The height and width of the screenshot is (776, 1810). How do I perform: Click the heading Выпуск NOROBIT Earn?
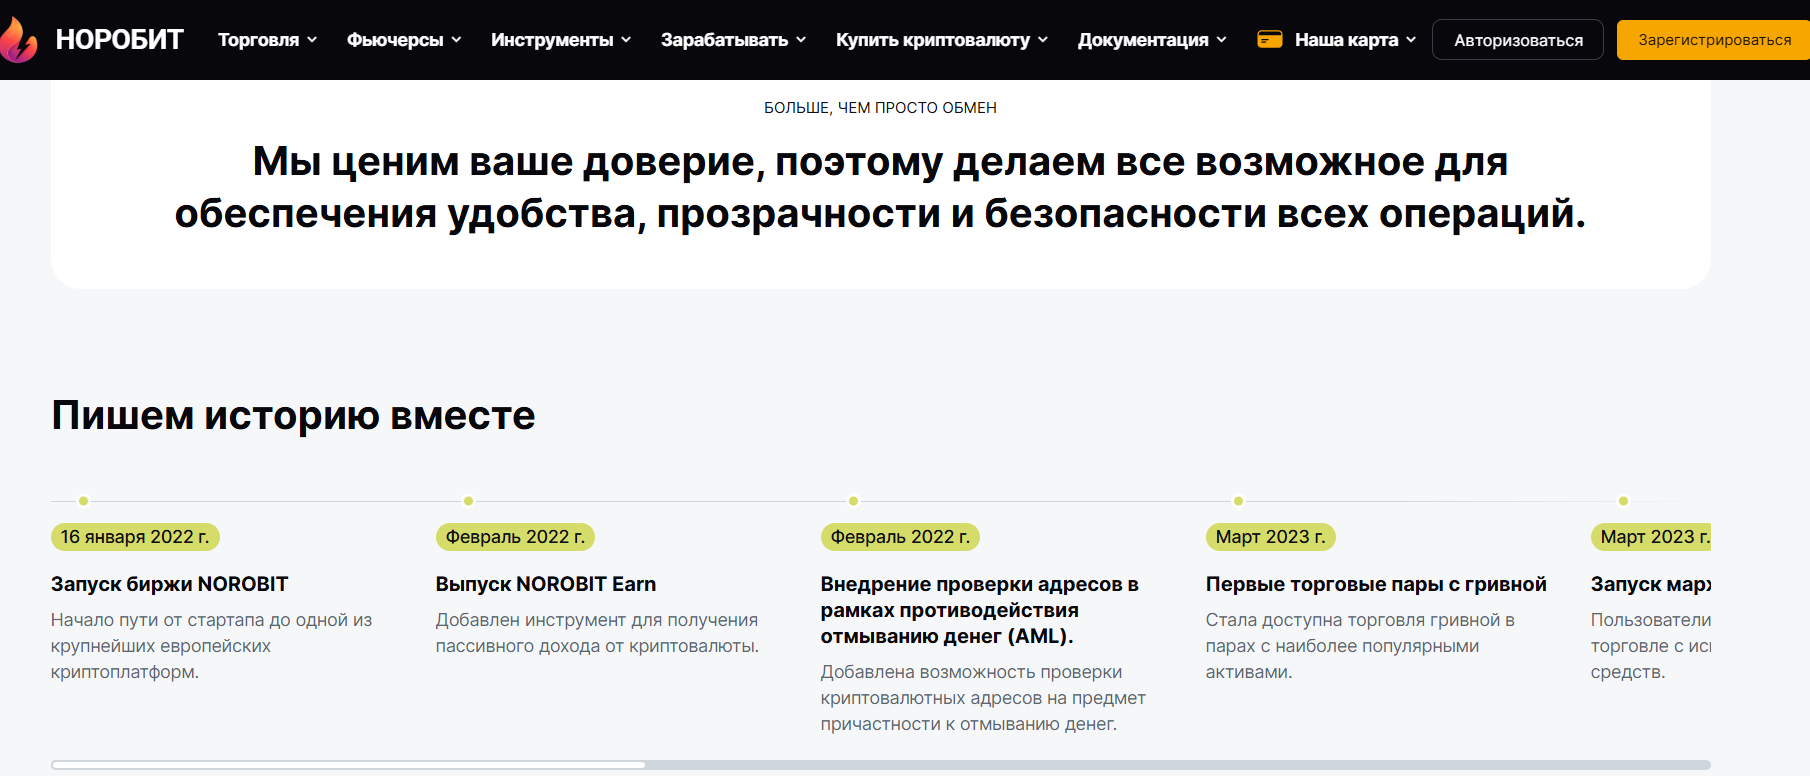(546, 584)
